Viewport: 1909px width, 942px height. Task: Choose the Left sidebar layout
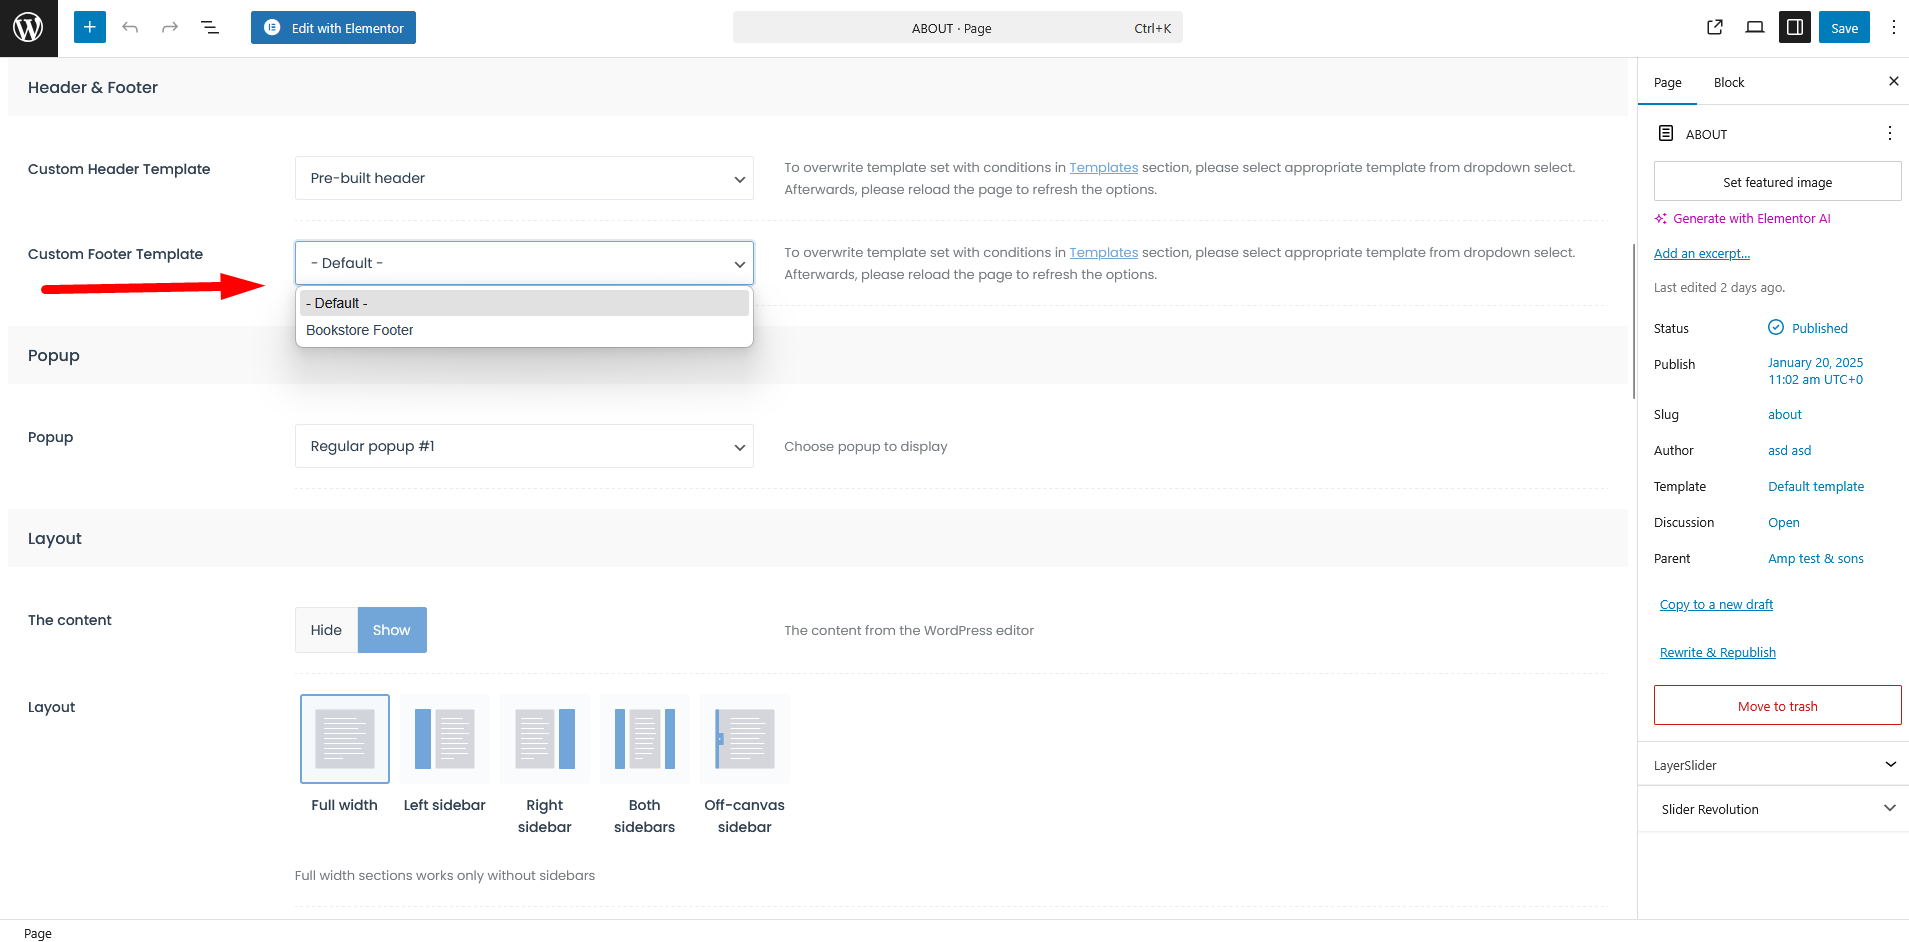(x=444, y=739)
